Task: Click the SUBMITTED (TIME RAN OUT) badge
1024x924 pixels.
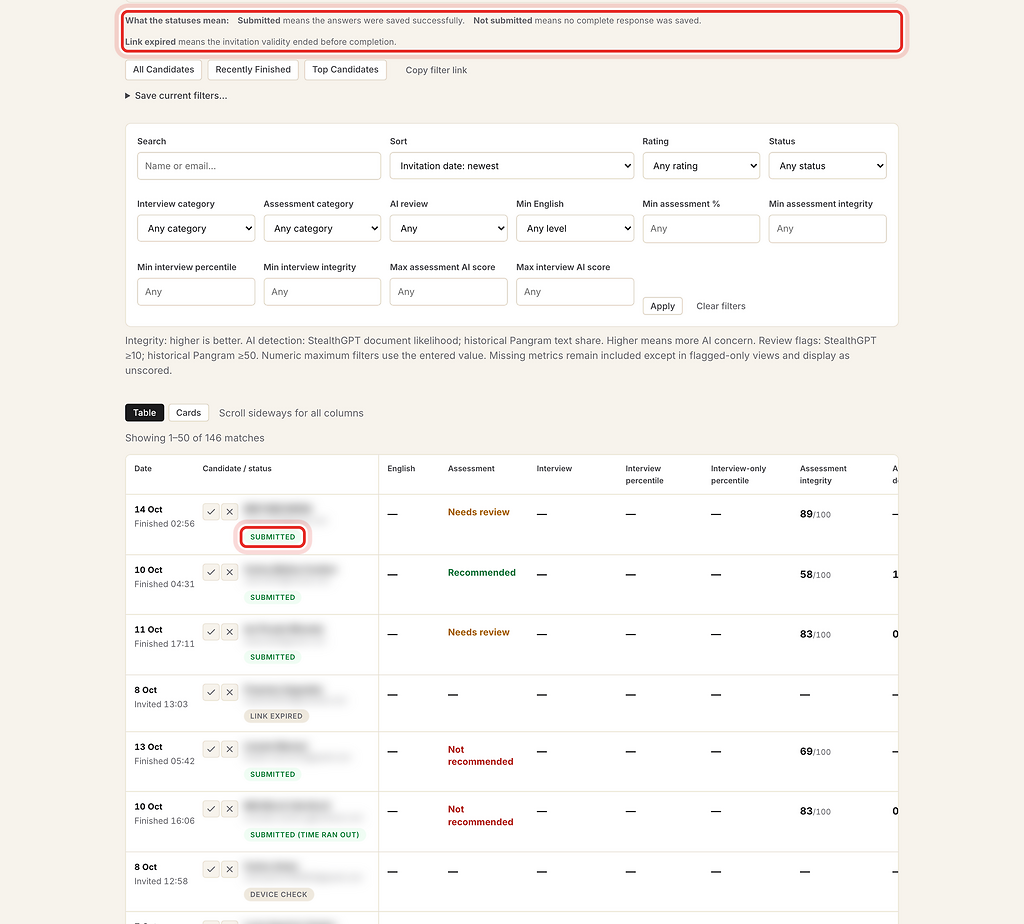Action: coord(304,835)
